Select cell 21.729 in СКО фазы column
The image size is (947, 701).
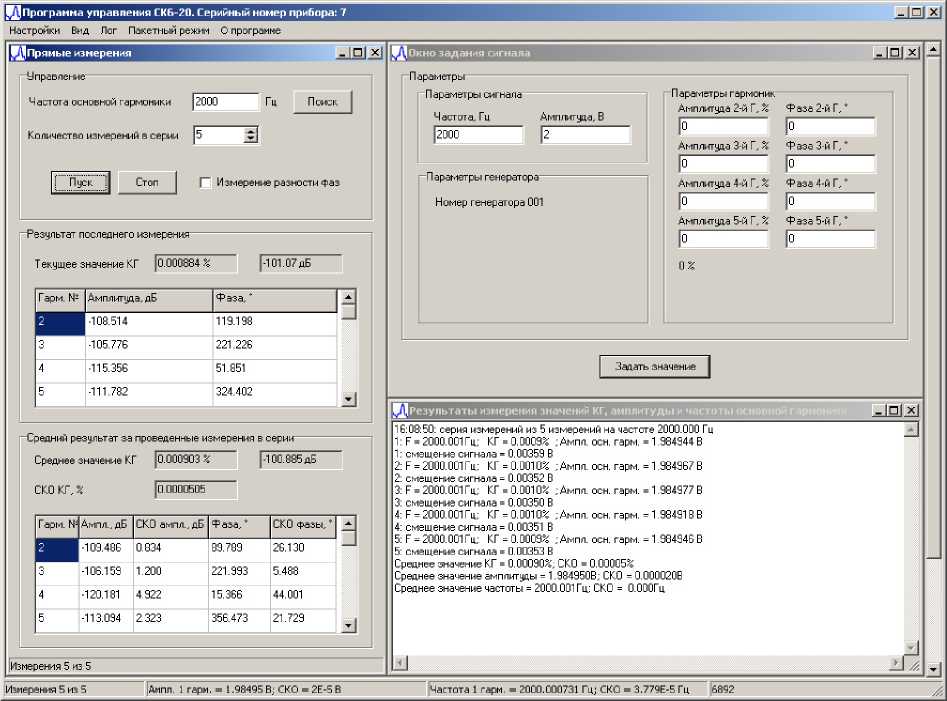pos(303,619)
